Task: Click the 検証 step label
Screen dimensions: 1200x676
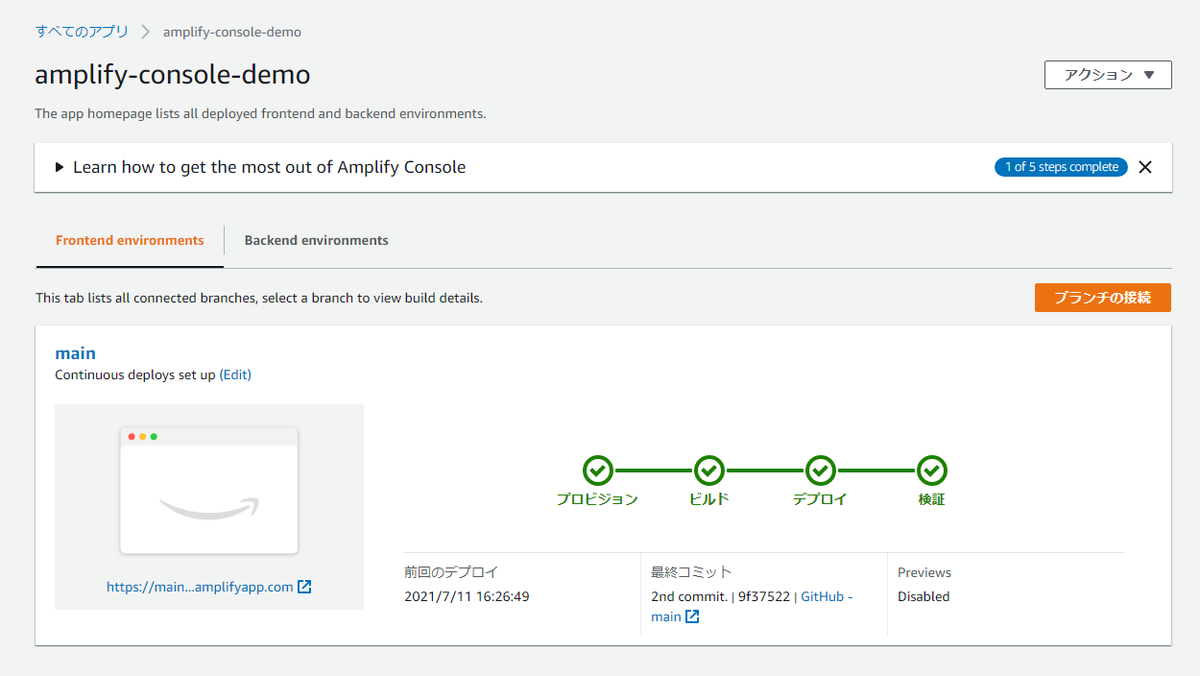Action: [x=932, y=499]
